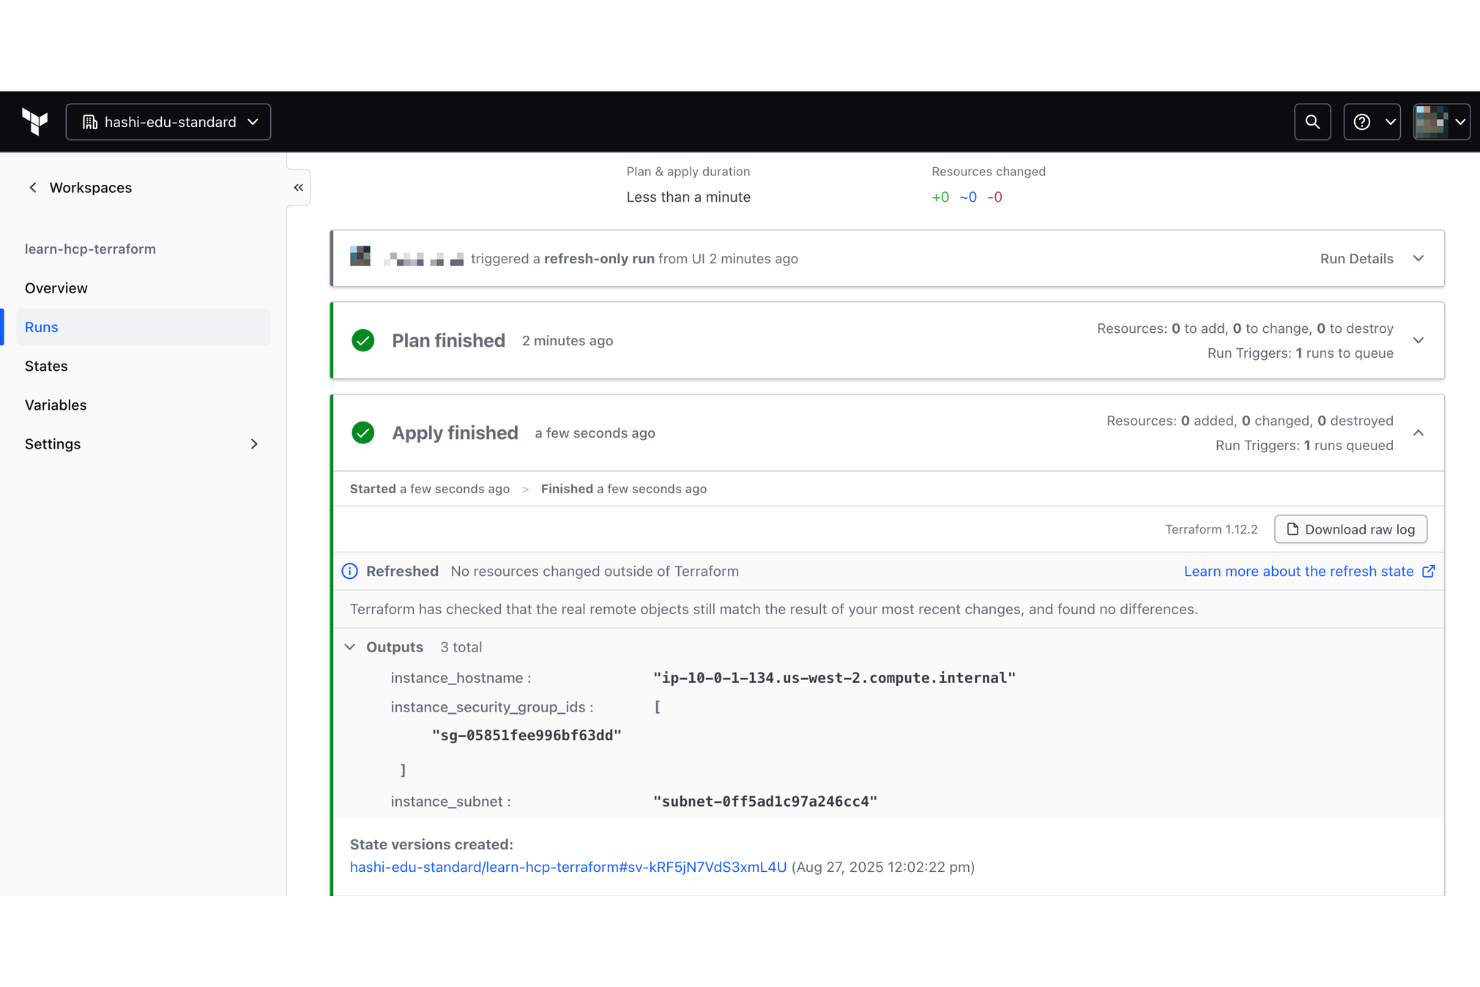
Task: Click the Terraform logo icon
Action: 35,121
